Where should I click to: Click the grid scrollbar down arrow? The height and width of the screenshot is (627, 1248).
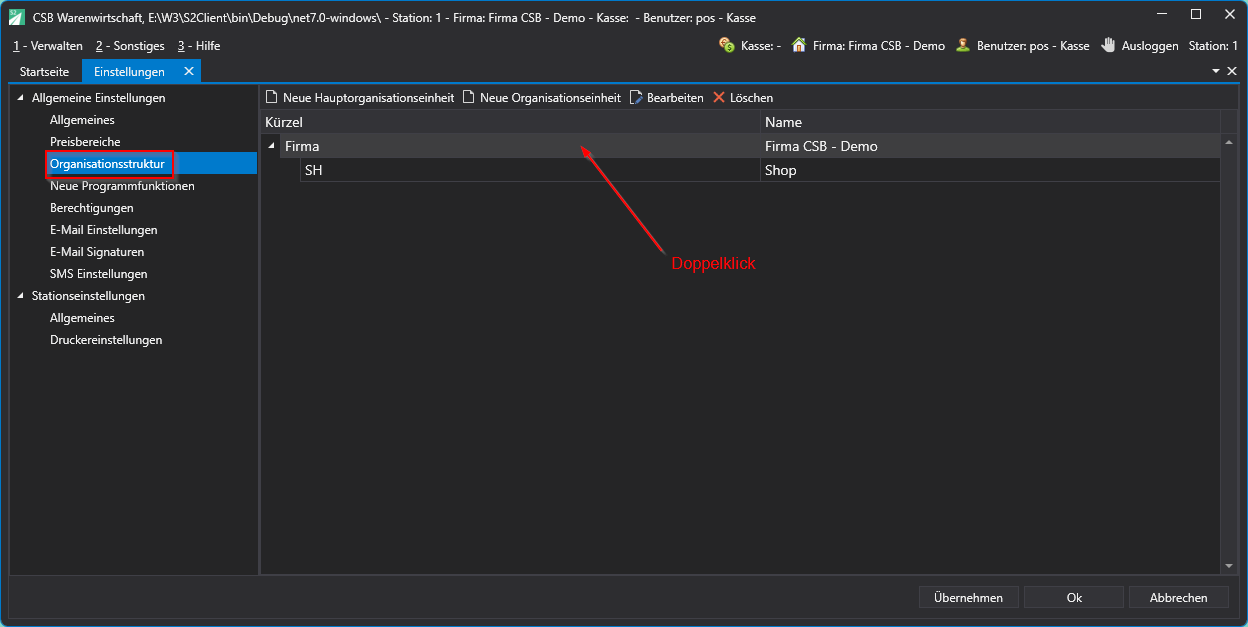pos(1229,566)
